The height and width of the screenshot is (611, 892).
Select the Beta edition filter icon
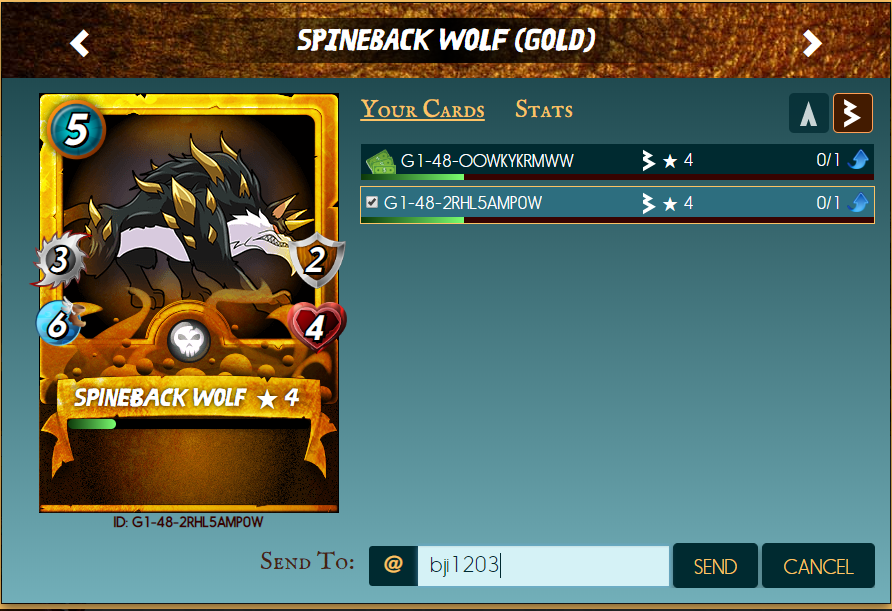coord(852,113)
